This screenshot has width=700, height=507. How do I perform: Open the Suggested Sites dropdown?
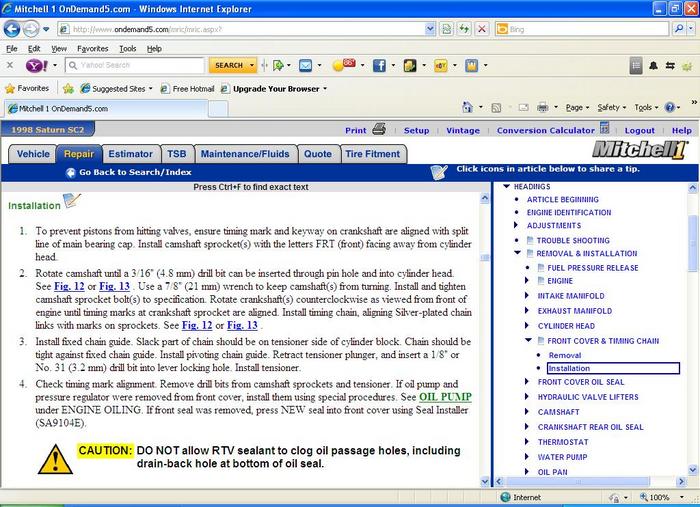point(150,89)
